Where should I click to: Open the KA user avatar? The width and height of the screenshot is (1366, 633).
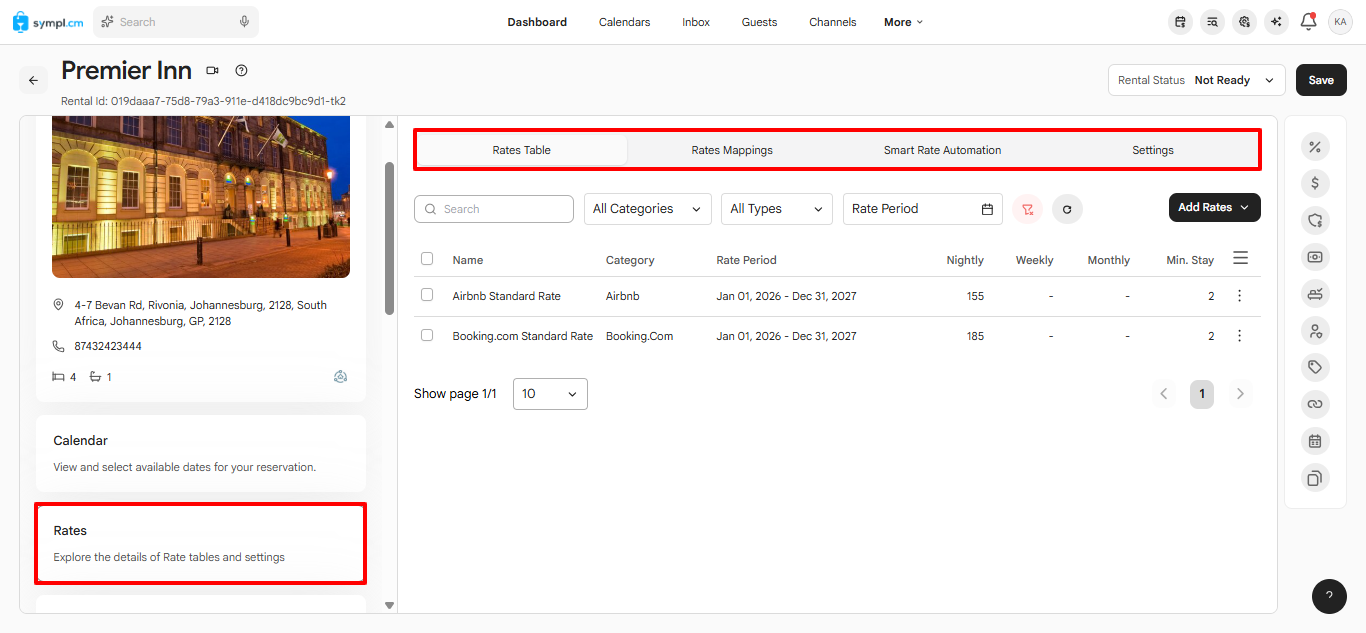click(x=1340, y=22)
